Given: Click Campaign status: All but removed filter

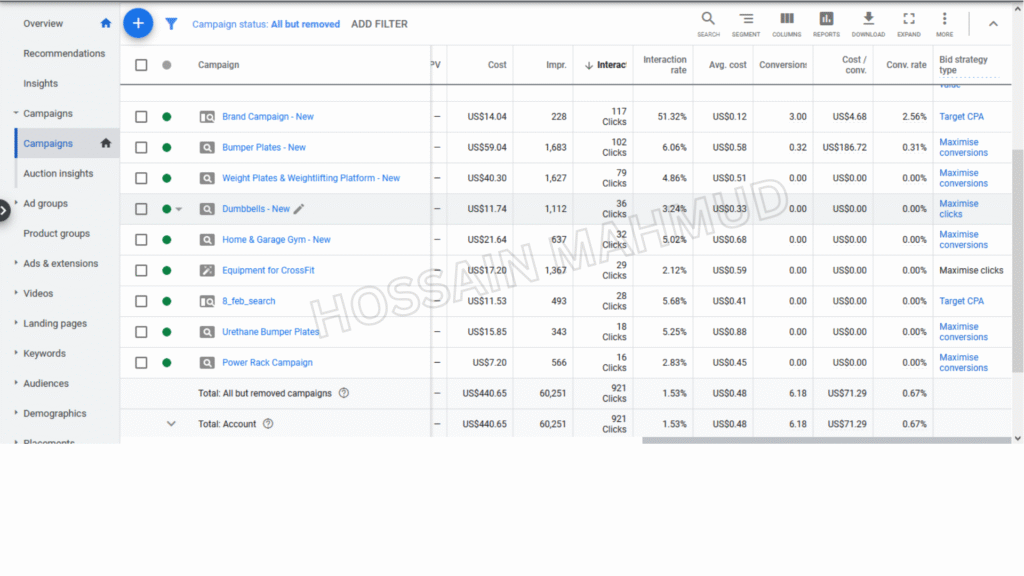Looking at the screenshot, I should click(266, 24).
